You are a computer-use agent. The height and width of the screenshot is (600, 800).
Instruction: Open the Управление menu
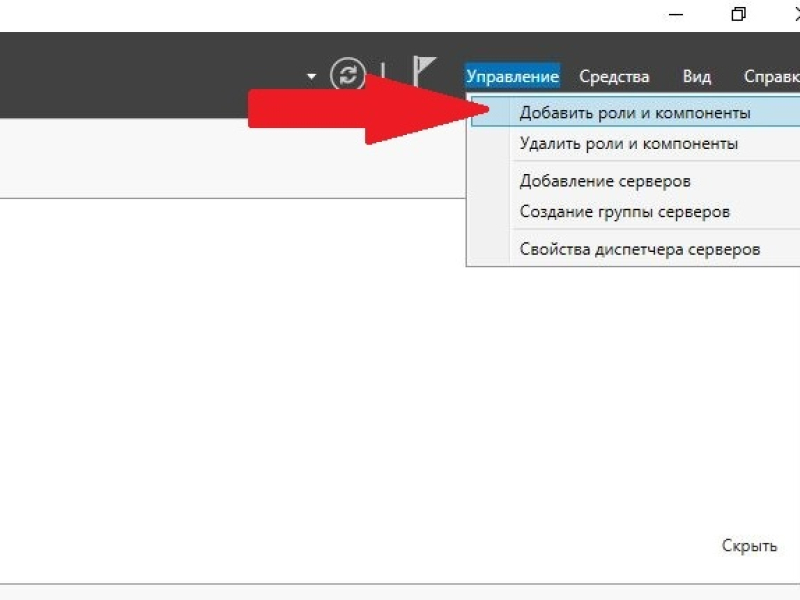coord(513,77)
